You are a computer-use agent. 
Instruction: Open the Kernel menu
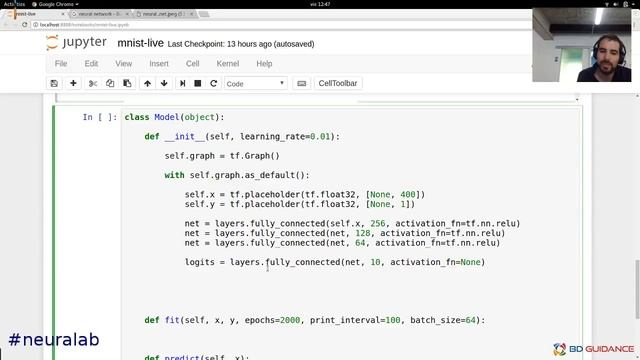pos(228,64)
